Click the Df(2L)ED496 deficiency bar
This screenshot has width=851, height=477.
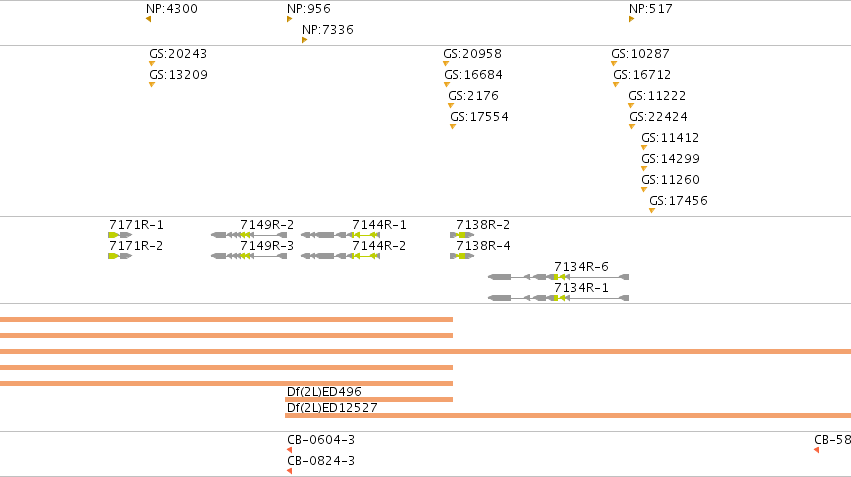[369, 400]
